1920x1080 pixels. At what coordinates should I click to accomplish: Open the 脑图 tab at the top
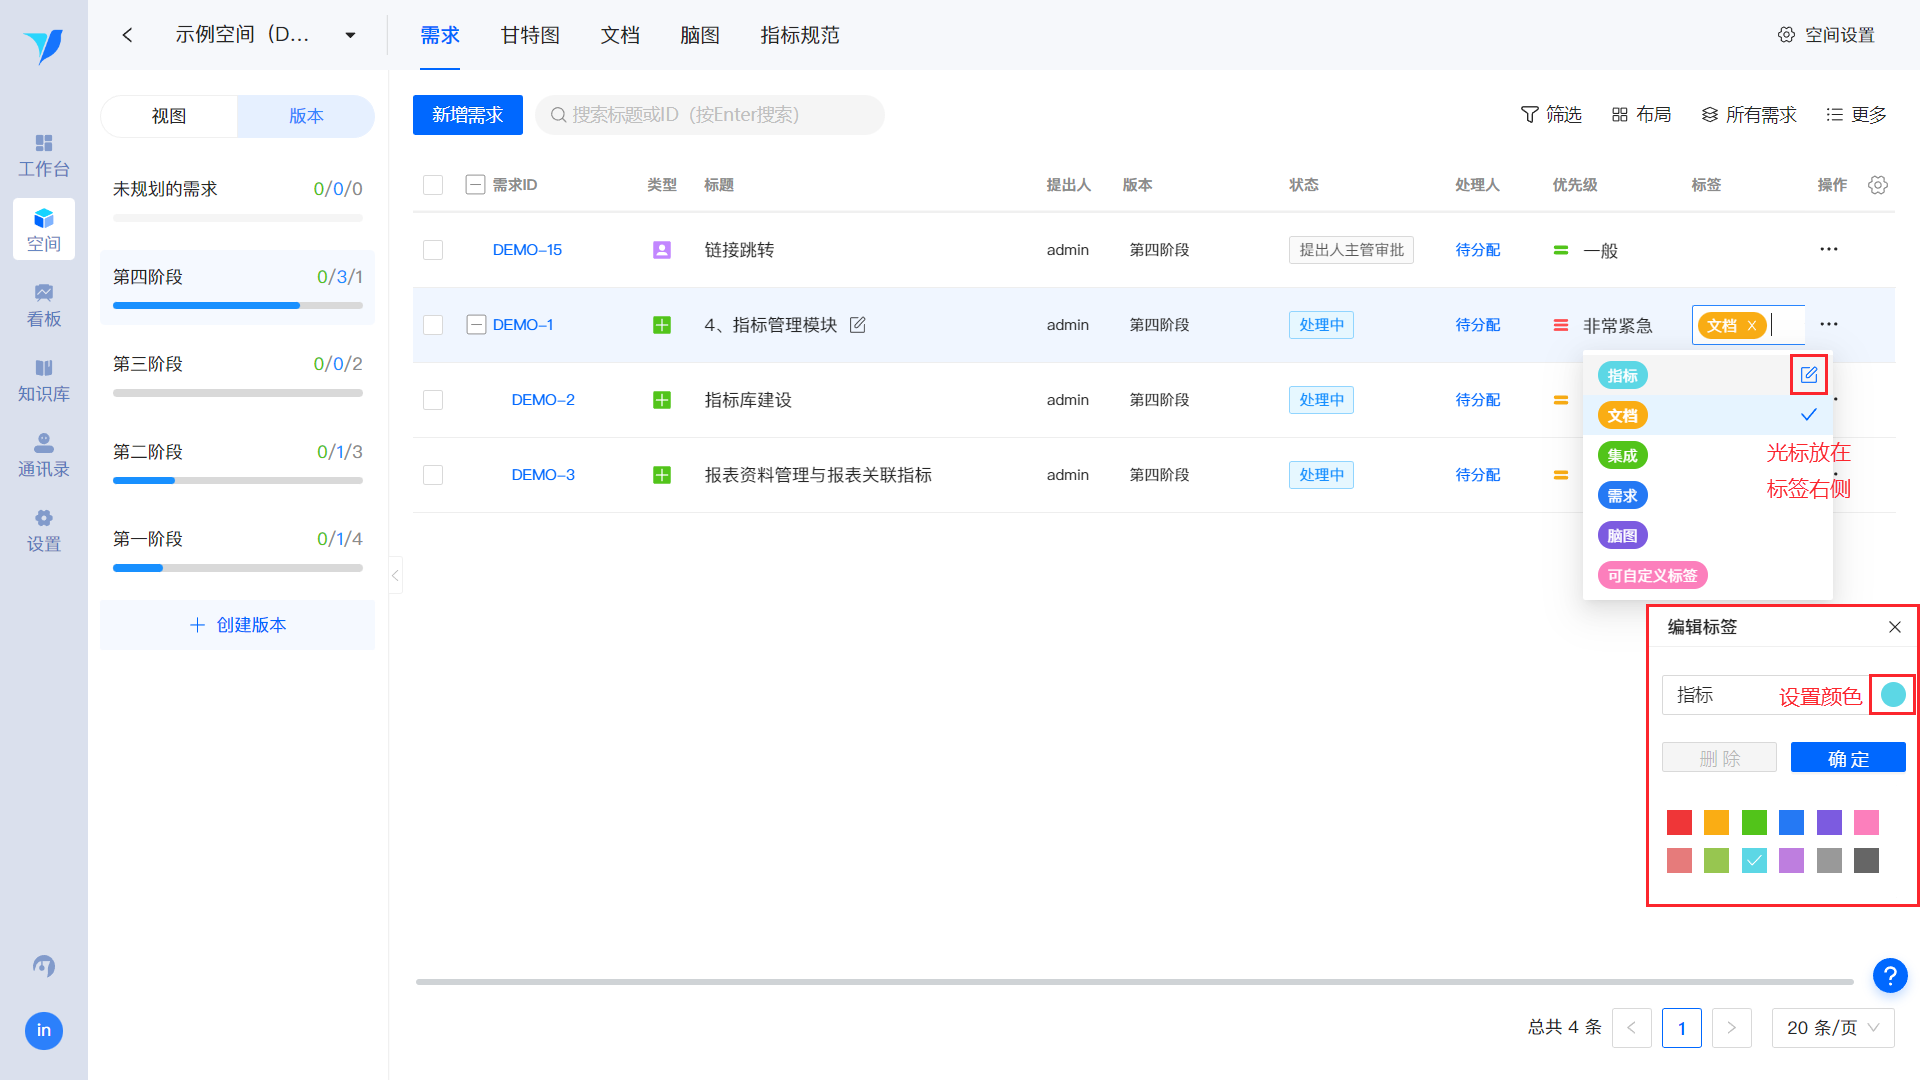point(699,34)
